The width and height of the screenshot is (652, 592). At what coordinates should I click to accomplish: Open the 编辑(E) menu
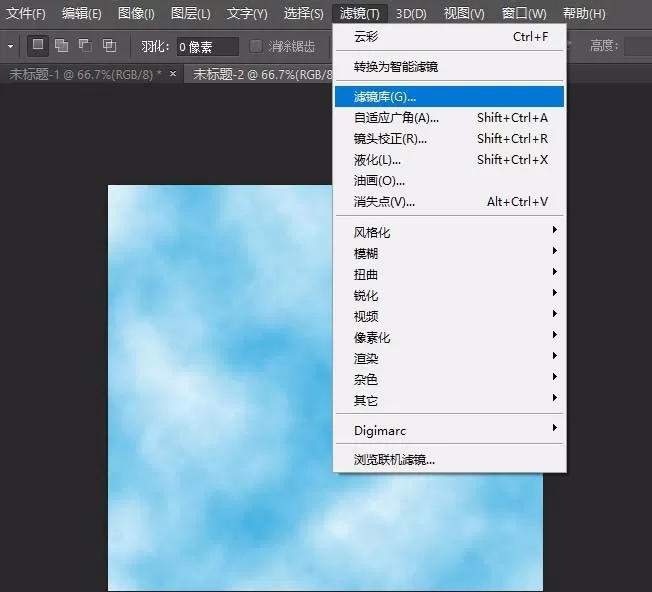pos(82,13)
